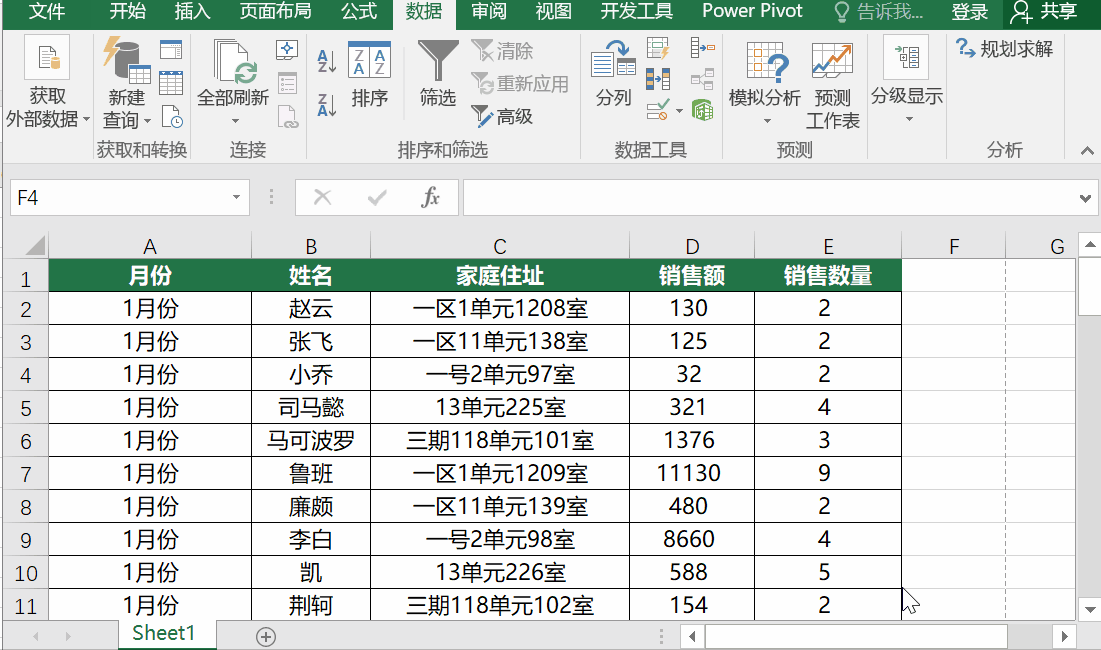The height and width of the screenshot is (650, 1101).
Task: Sort descending with the ZA sort icon
Action: coord(325,100)
